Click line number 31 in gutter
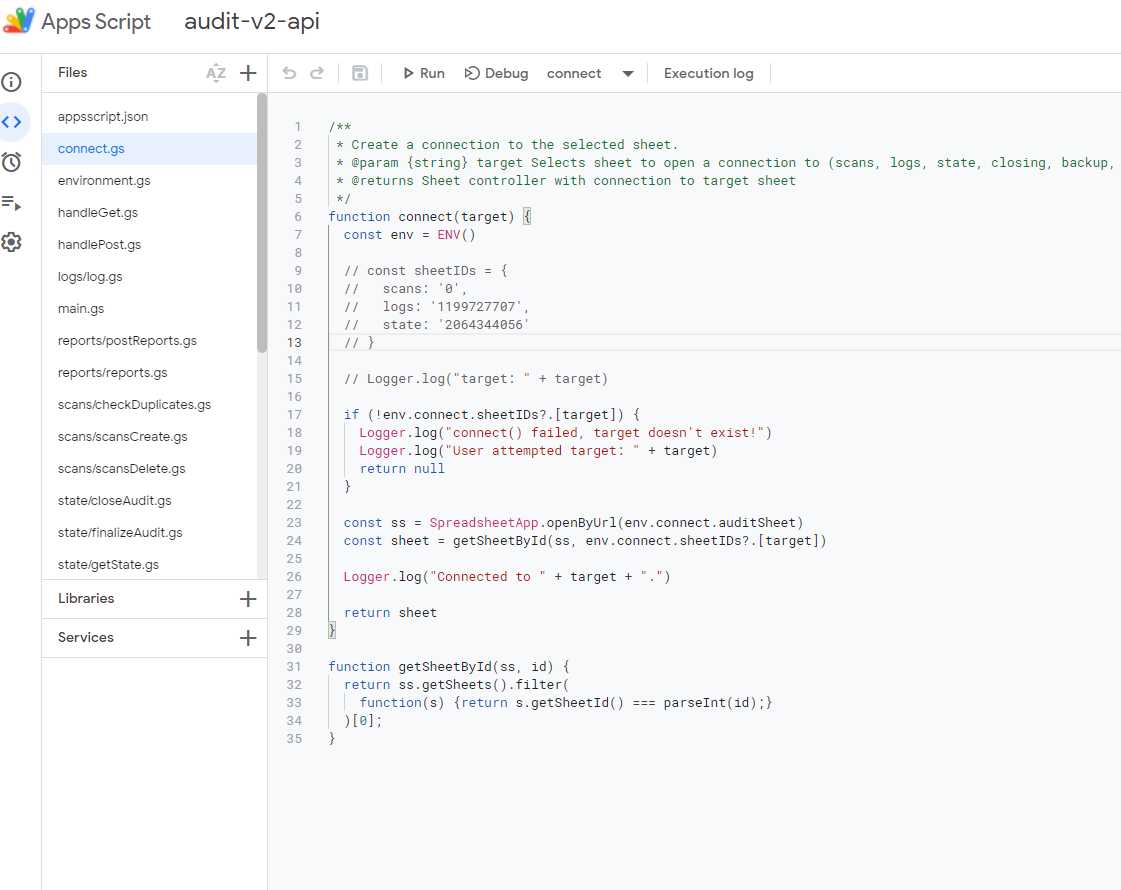This screenshot has height=890, width=1121. [x=294, y=667]
